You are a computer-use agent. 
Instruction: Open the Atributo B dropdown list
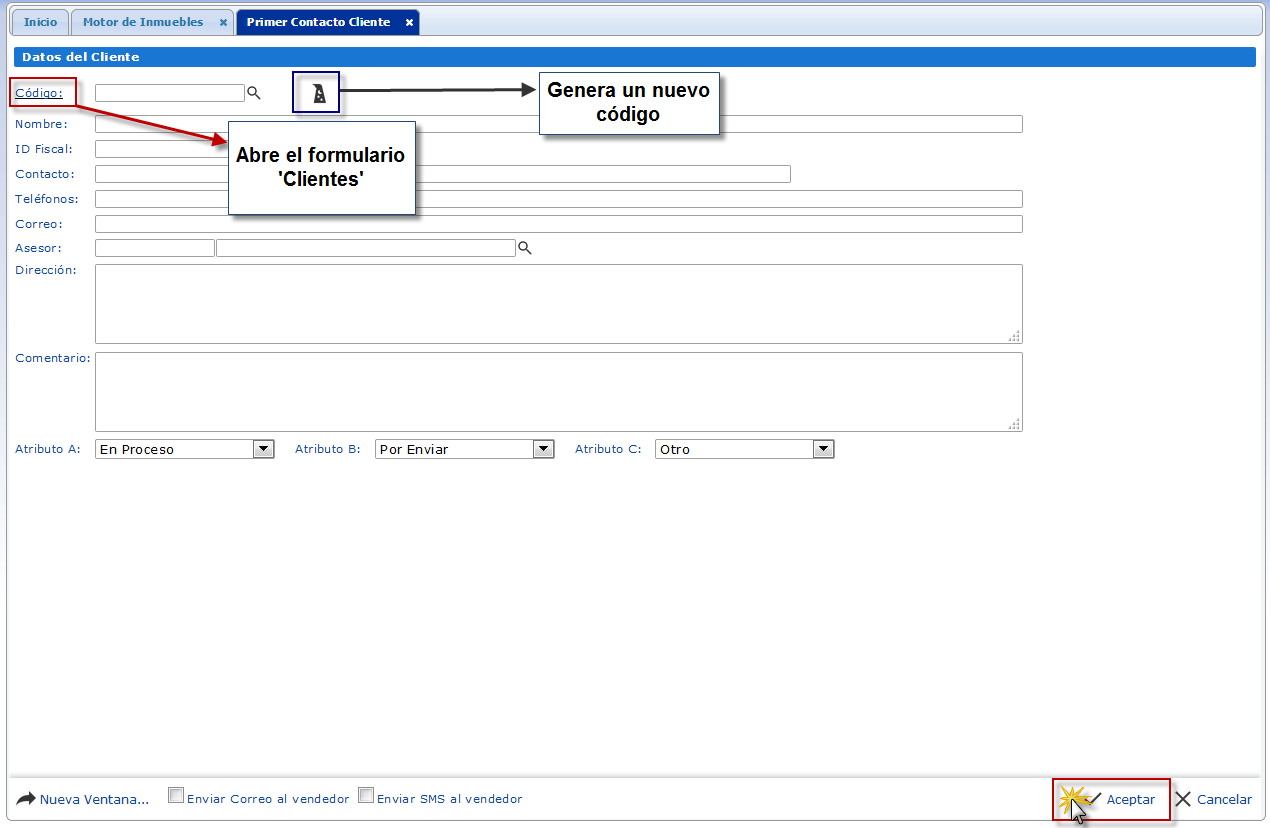543,449
